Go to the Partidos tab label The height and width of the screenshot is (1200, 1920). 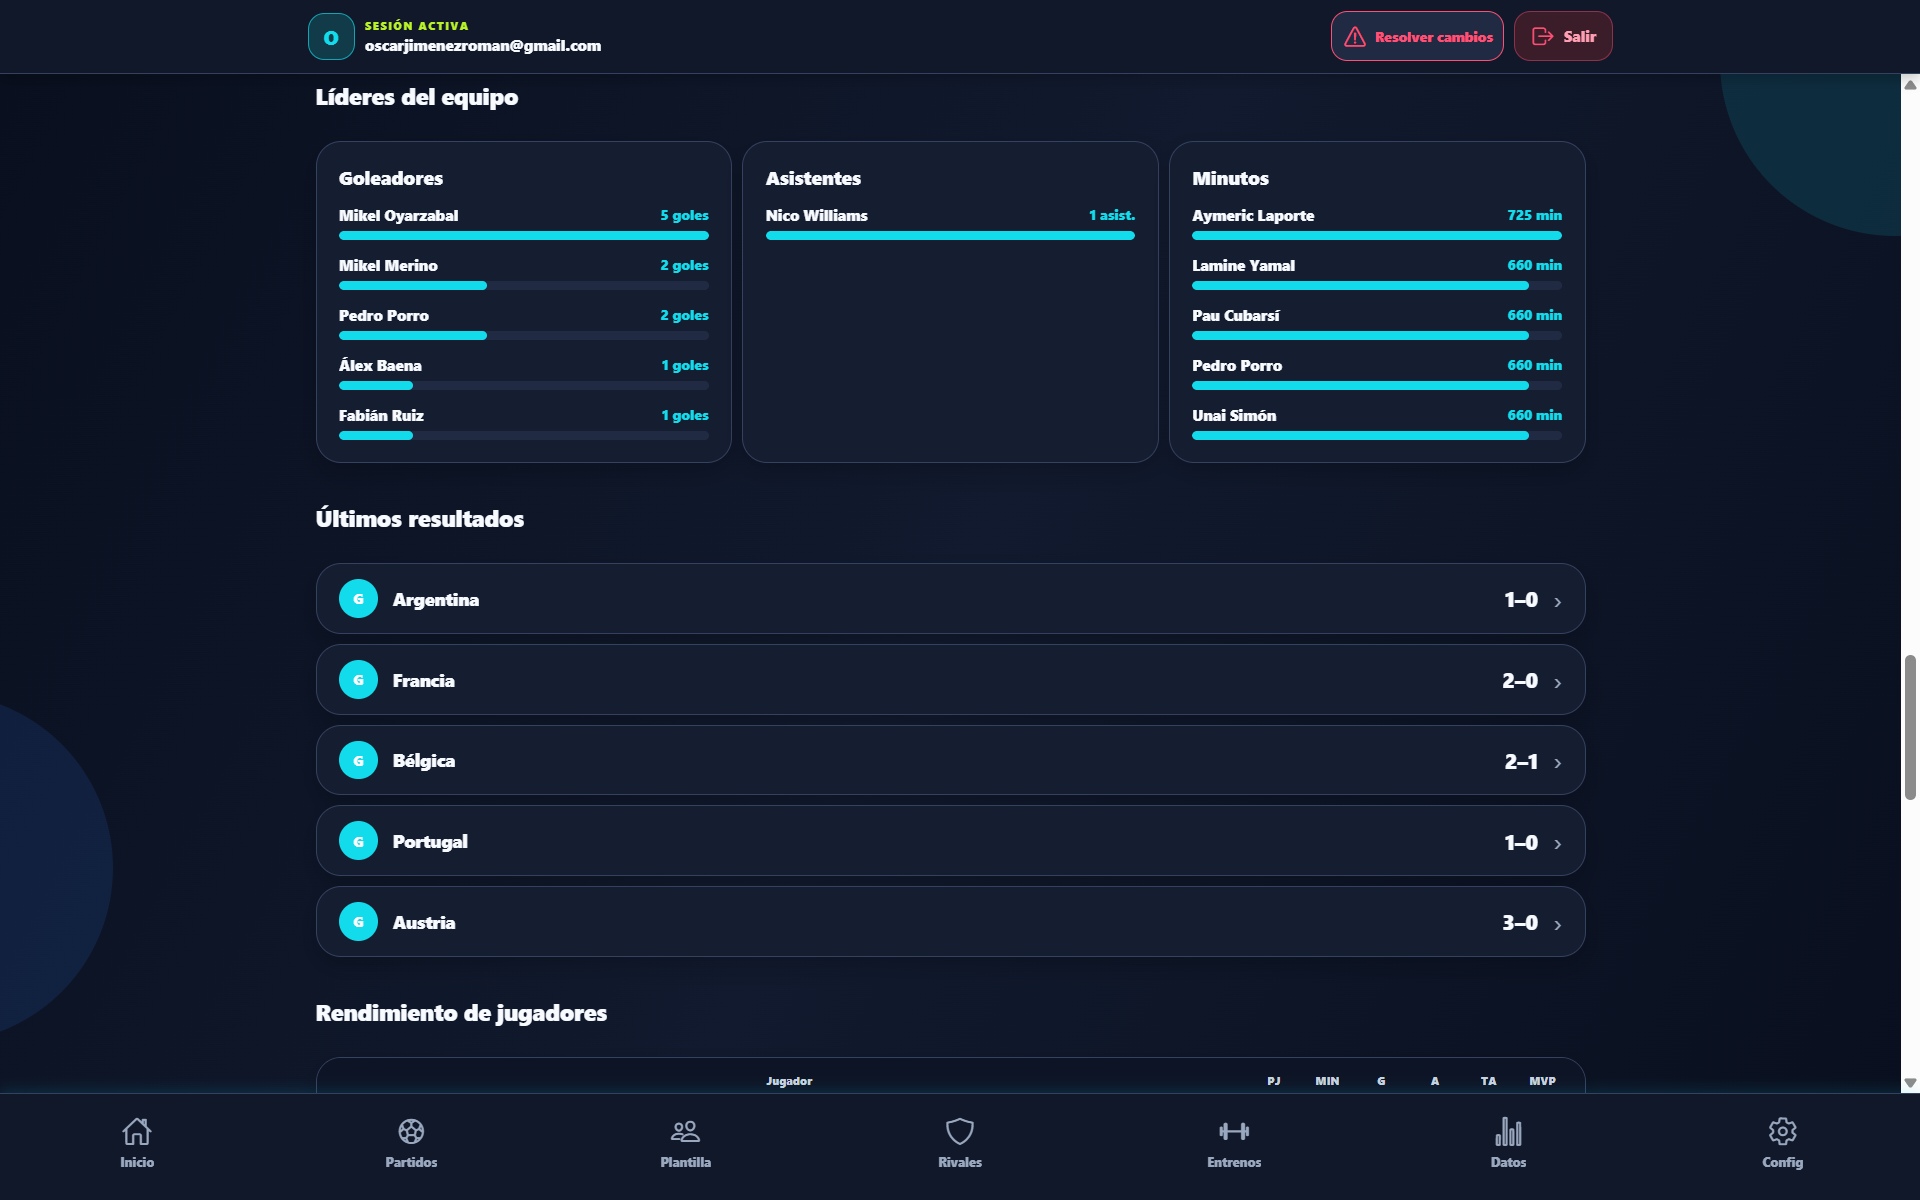(411, 1162)
